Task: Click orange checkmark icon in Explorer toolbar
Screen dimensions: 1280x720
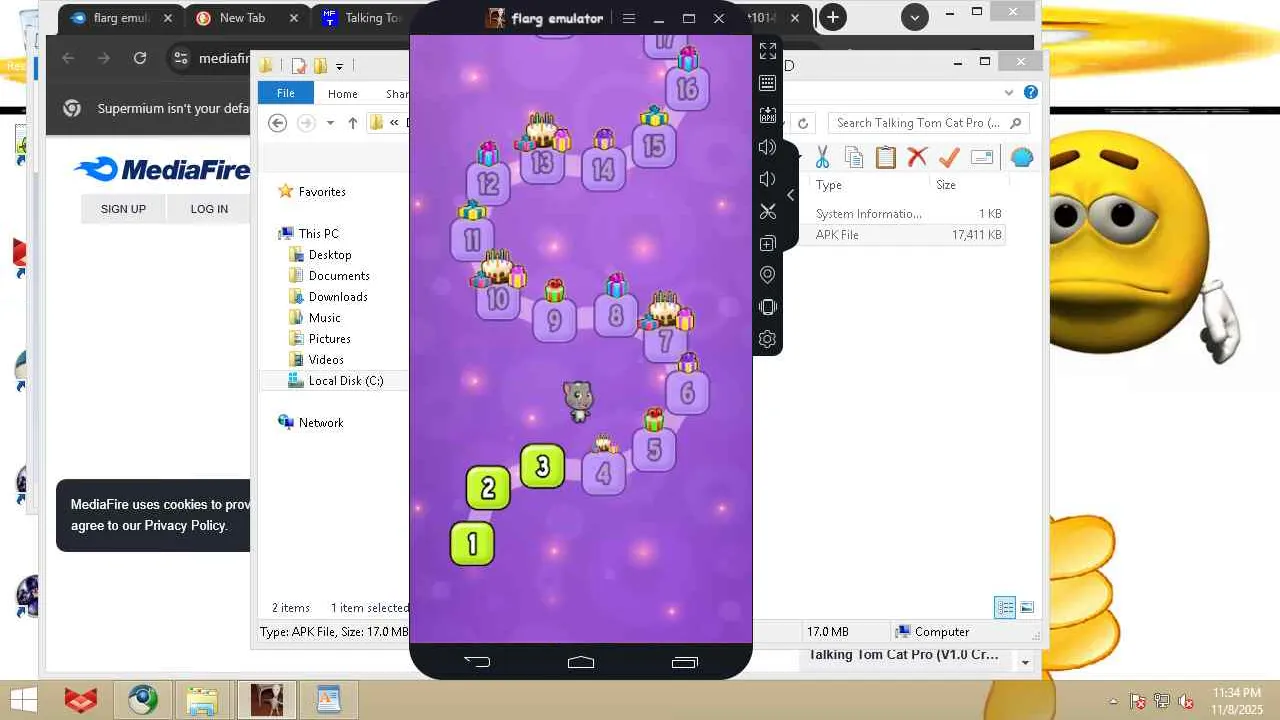Action: [949, 157]
